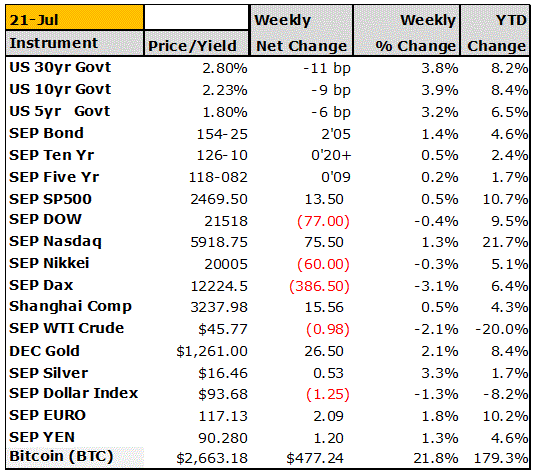This screenshot has height=472, width=533.
Task: Click the 21-Jul date header cell
Action: coord(75,18)
